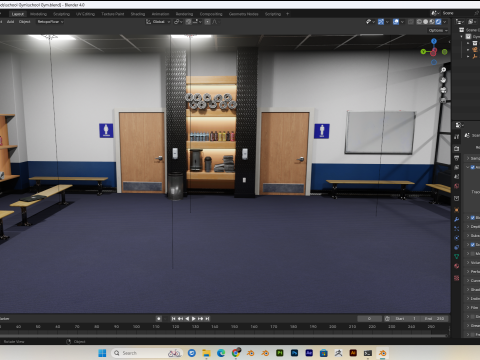The image size is (480, 360).
Task: Click the Y axis on navigation gizmo
Action: [423, 52]
